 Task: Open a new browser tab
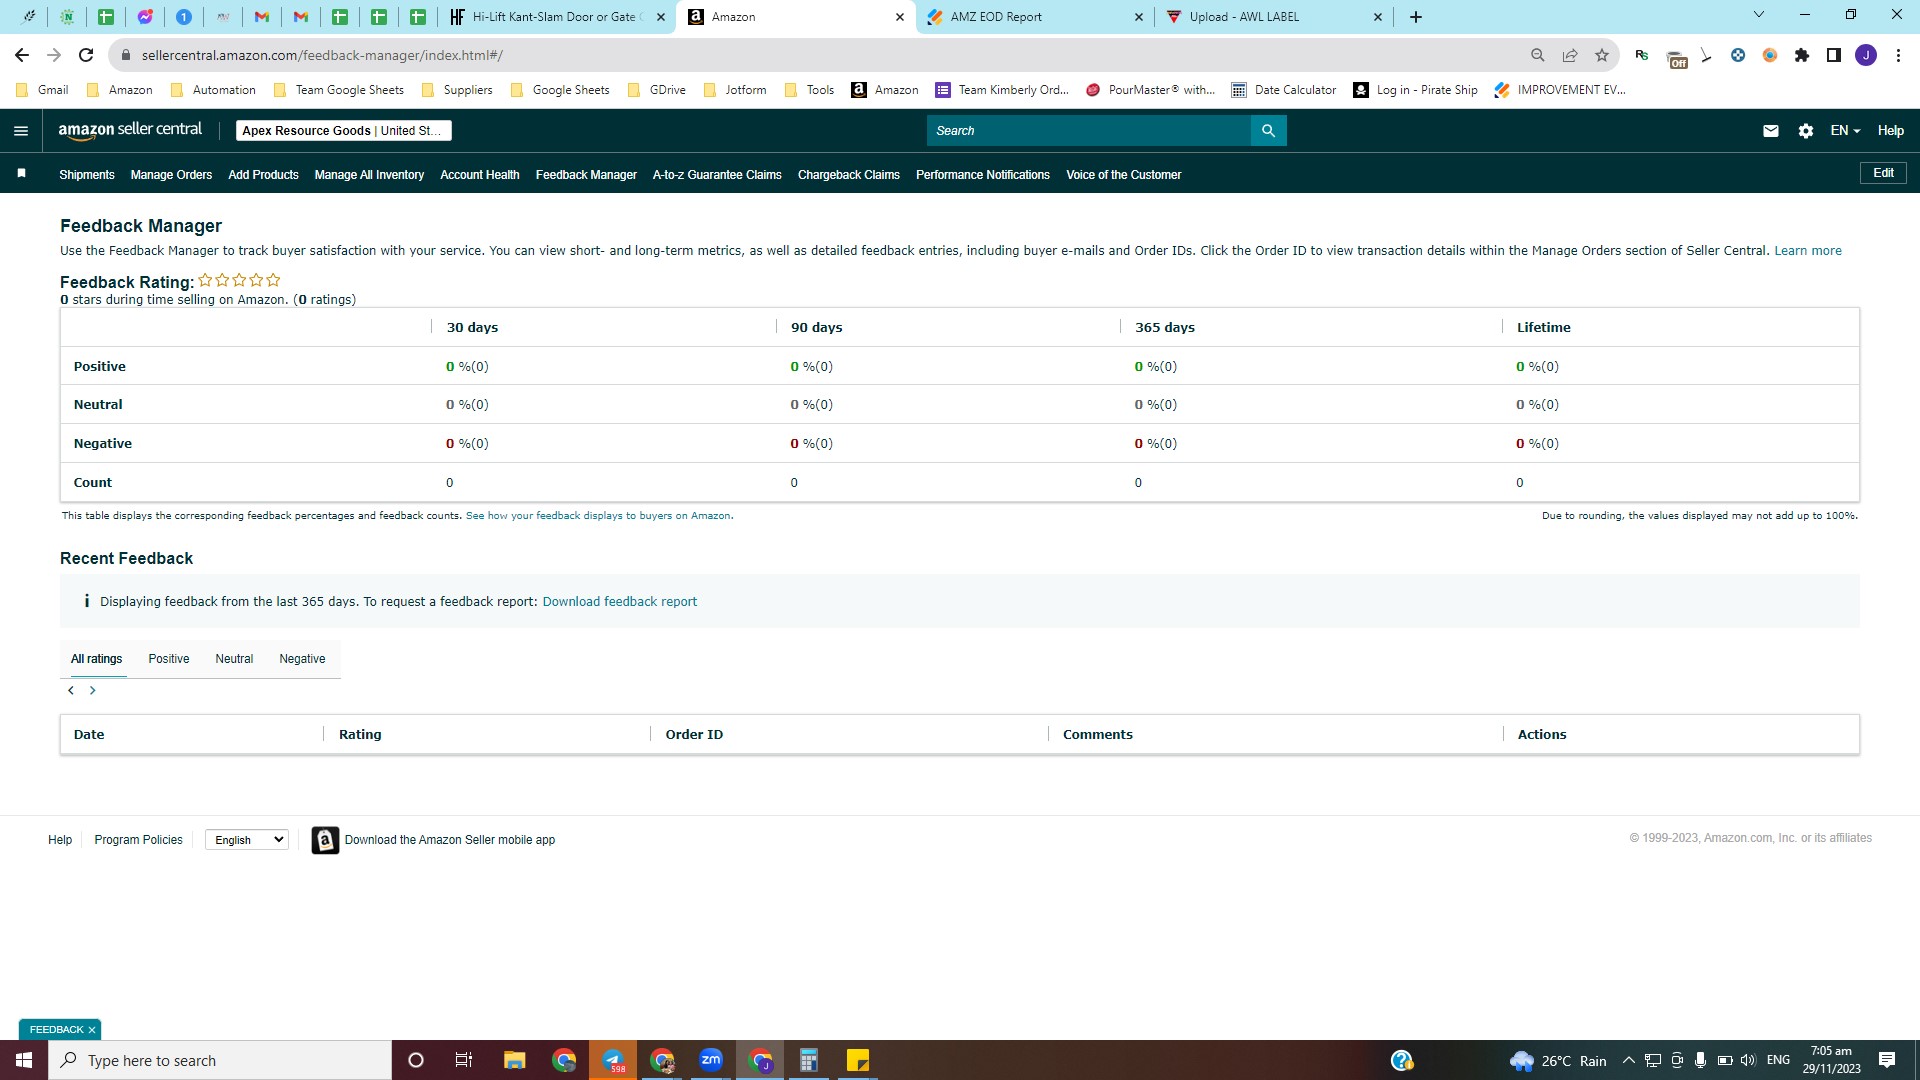(1416, 17)
